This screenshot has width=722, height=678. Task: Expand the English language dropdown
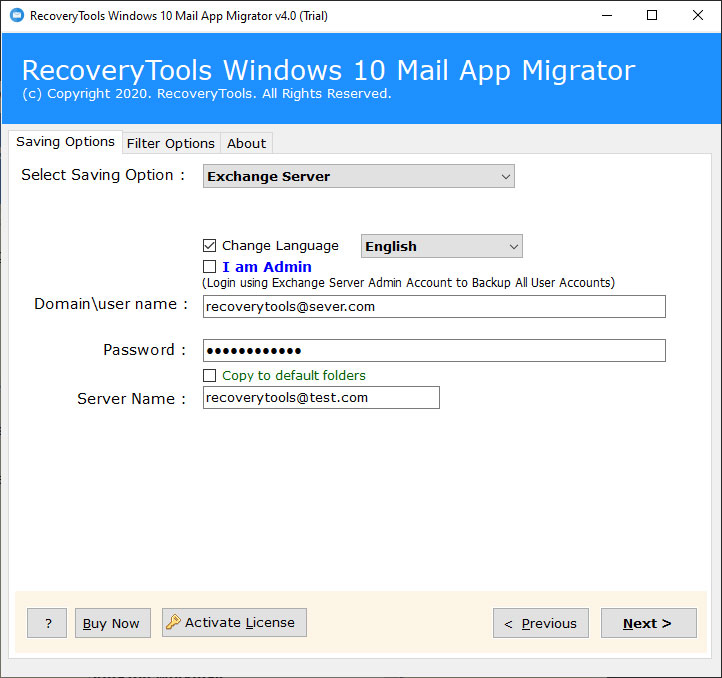tap(442, 246)
